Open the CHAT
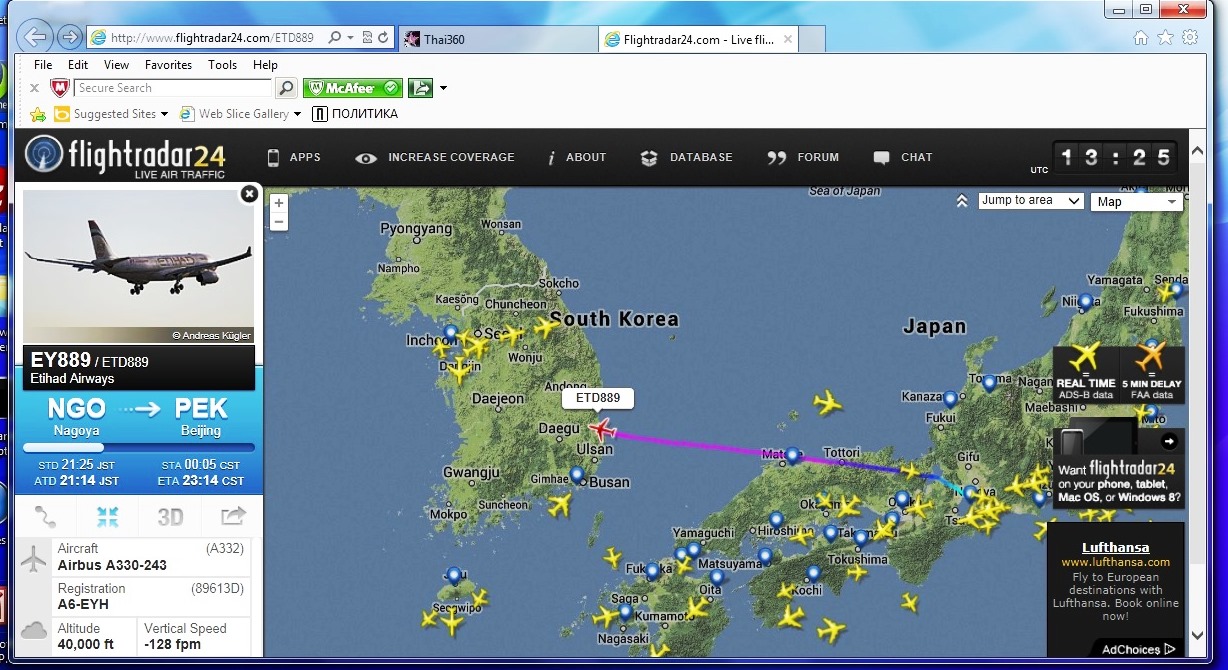 click(902, 157)
